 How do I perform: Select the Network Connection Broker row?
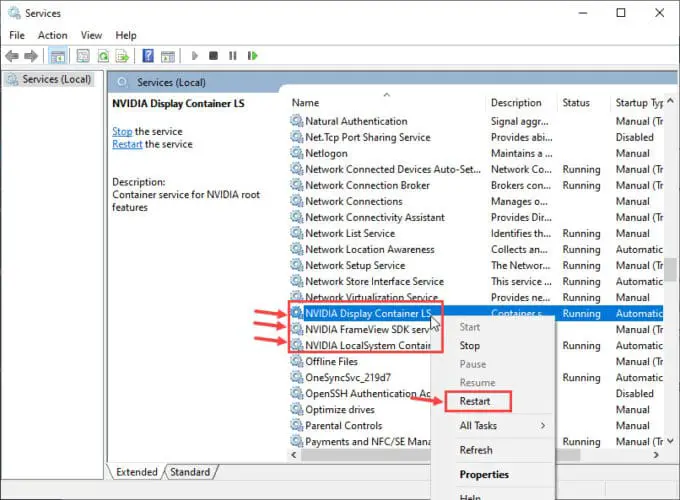(x=476, y=185)
